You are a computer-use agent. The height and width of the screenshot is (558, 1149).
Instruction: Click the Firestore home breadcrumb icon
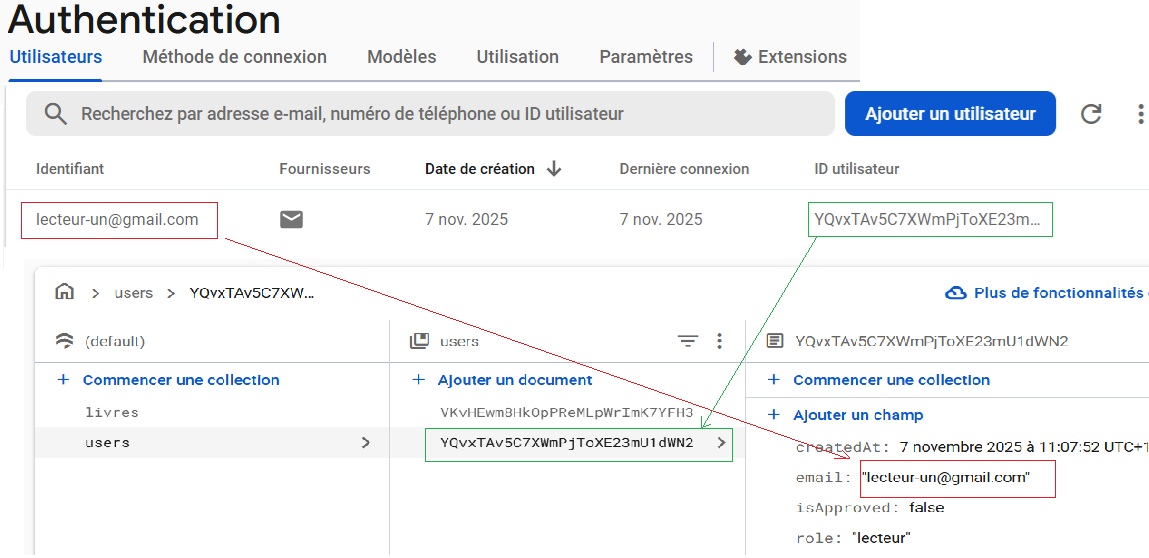65,292
